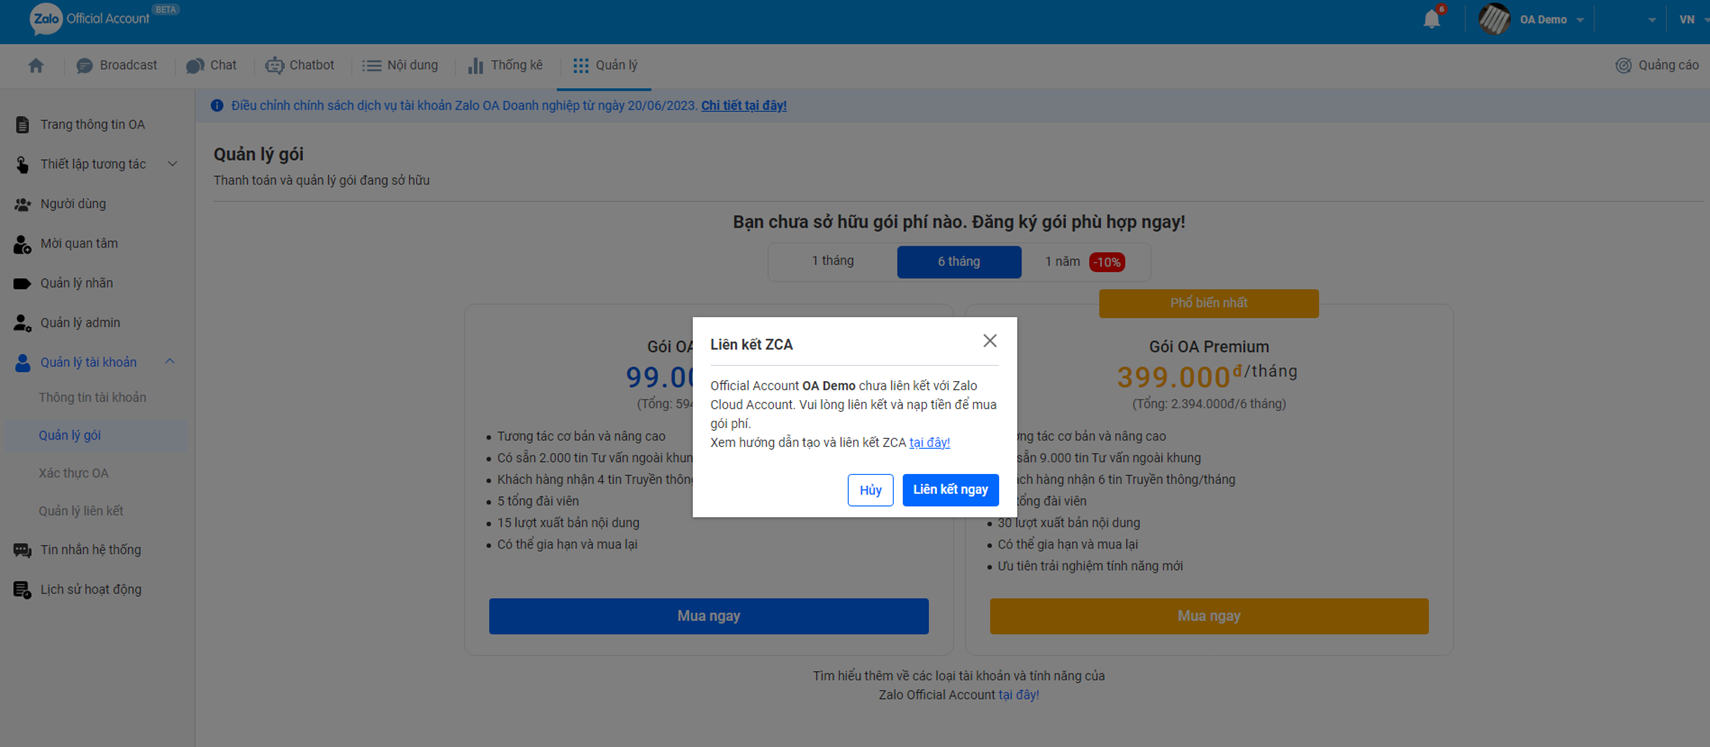Click the Gói OA Premium plan title
This screenshot has height=747, width=1710.
tap(1209, 347)
